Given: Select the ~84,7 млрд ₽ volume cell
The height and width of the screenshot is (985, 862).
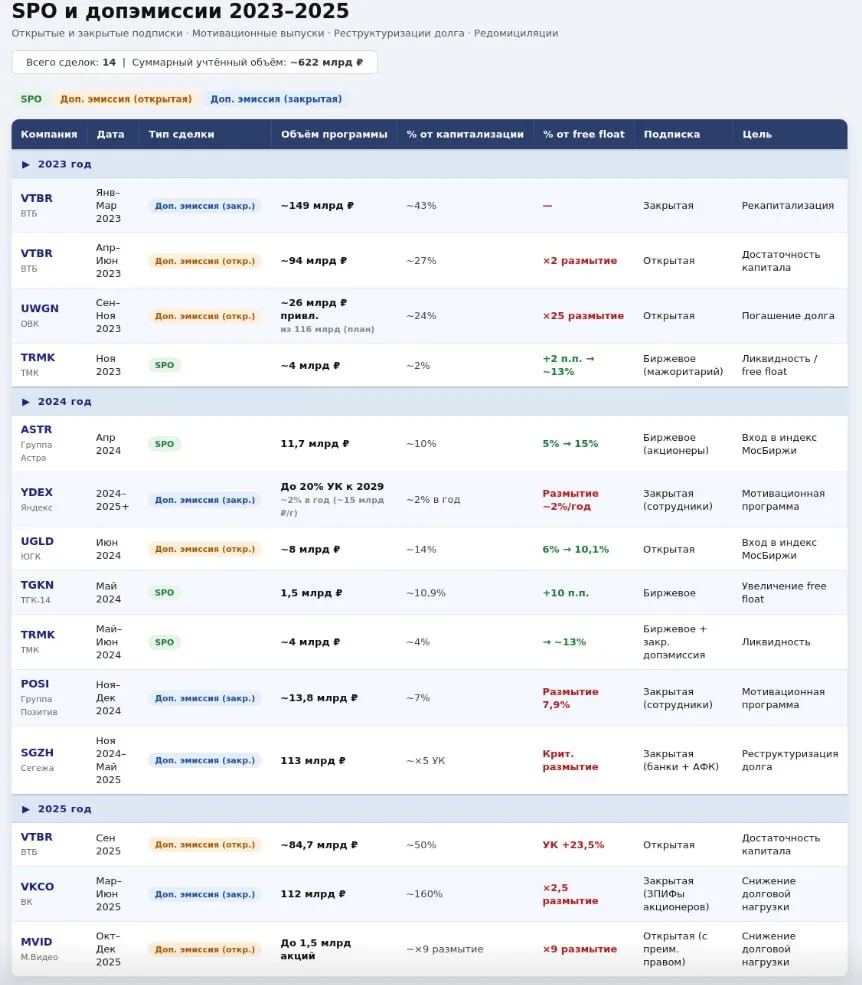Looking at the screenshot, I should coord(319,845).
